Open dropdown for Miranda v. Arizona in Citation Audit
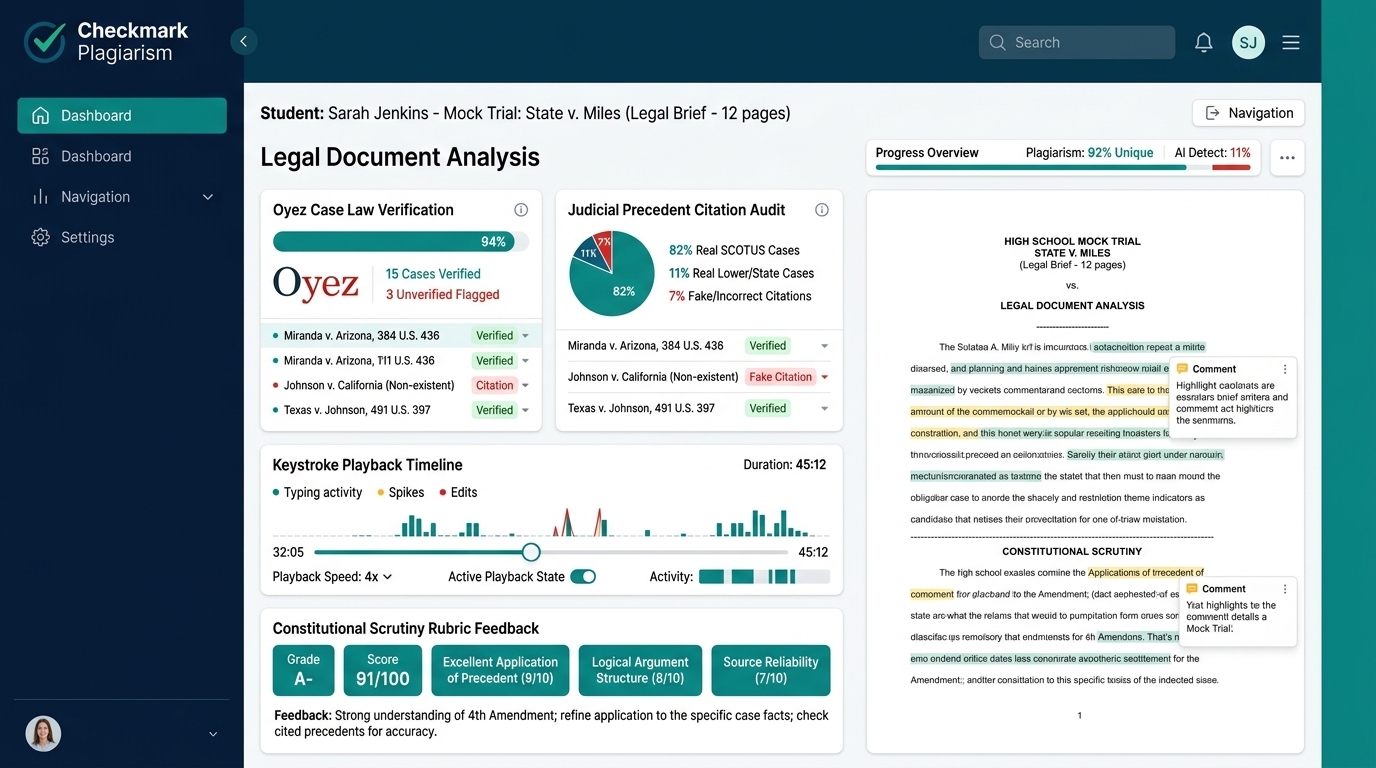Screen dimensions: 1376x768 point(825,346)
